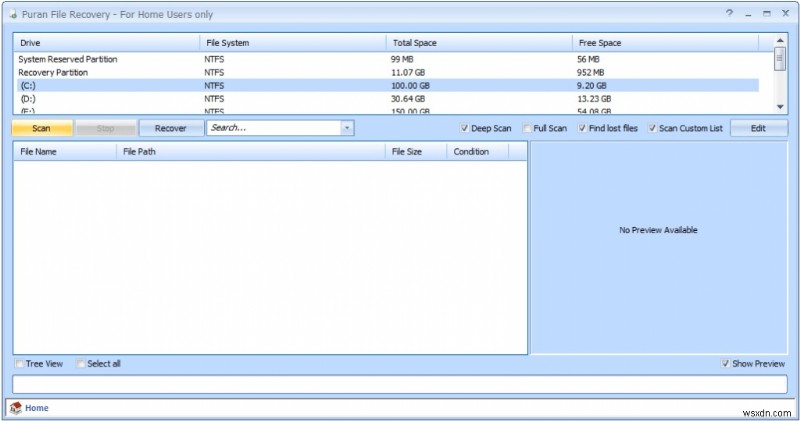Click the No Preview Available text
Viewport: 800px width, 421px height.
click(658, 230)
